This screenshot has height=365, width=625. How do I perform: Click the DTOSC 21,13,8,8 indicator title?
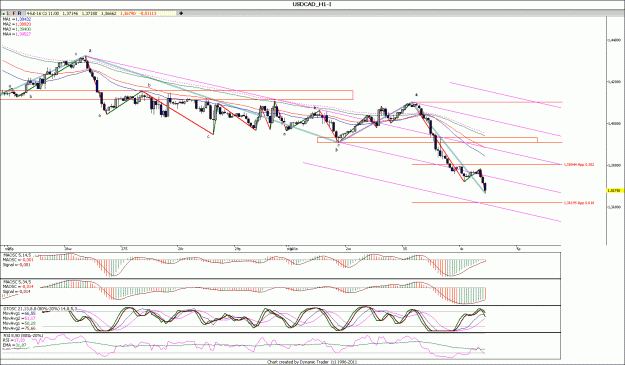pos(40,308)
